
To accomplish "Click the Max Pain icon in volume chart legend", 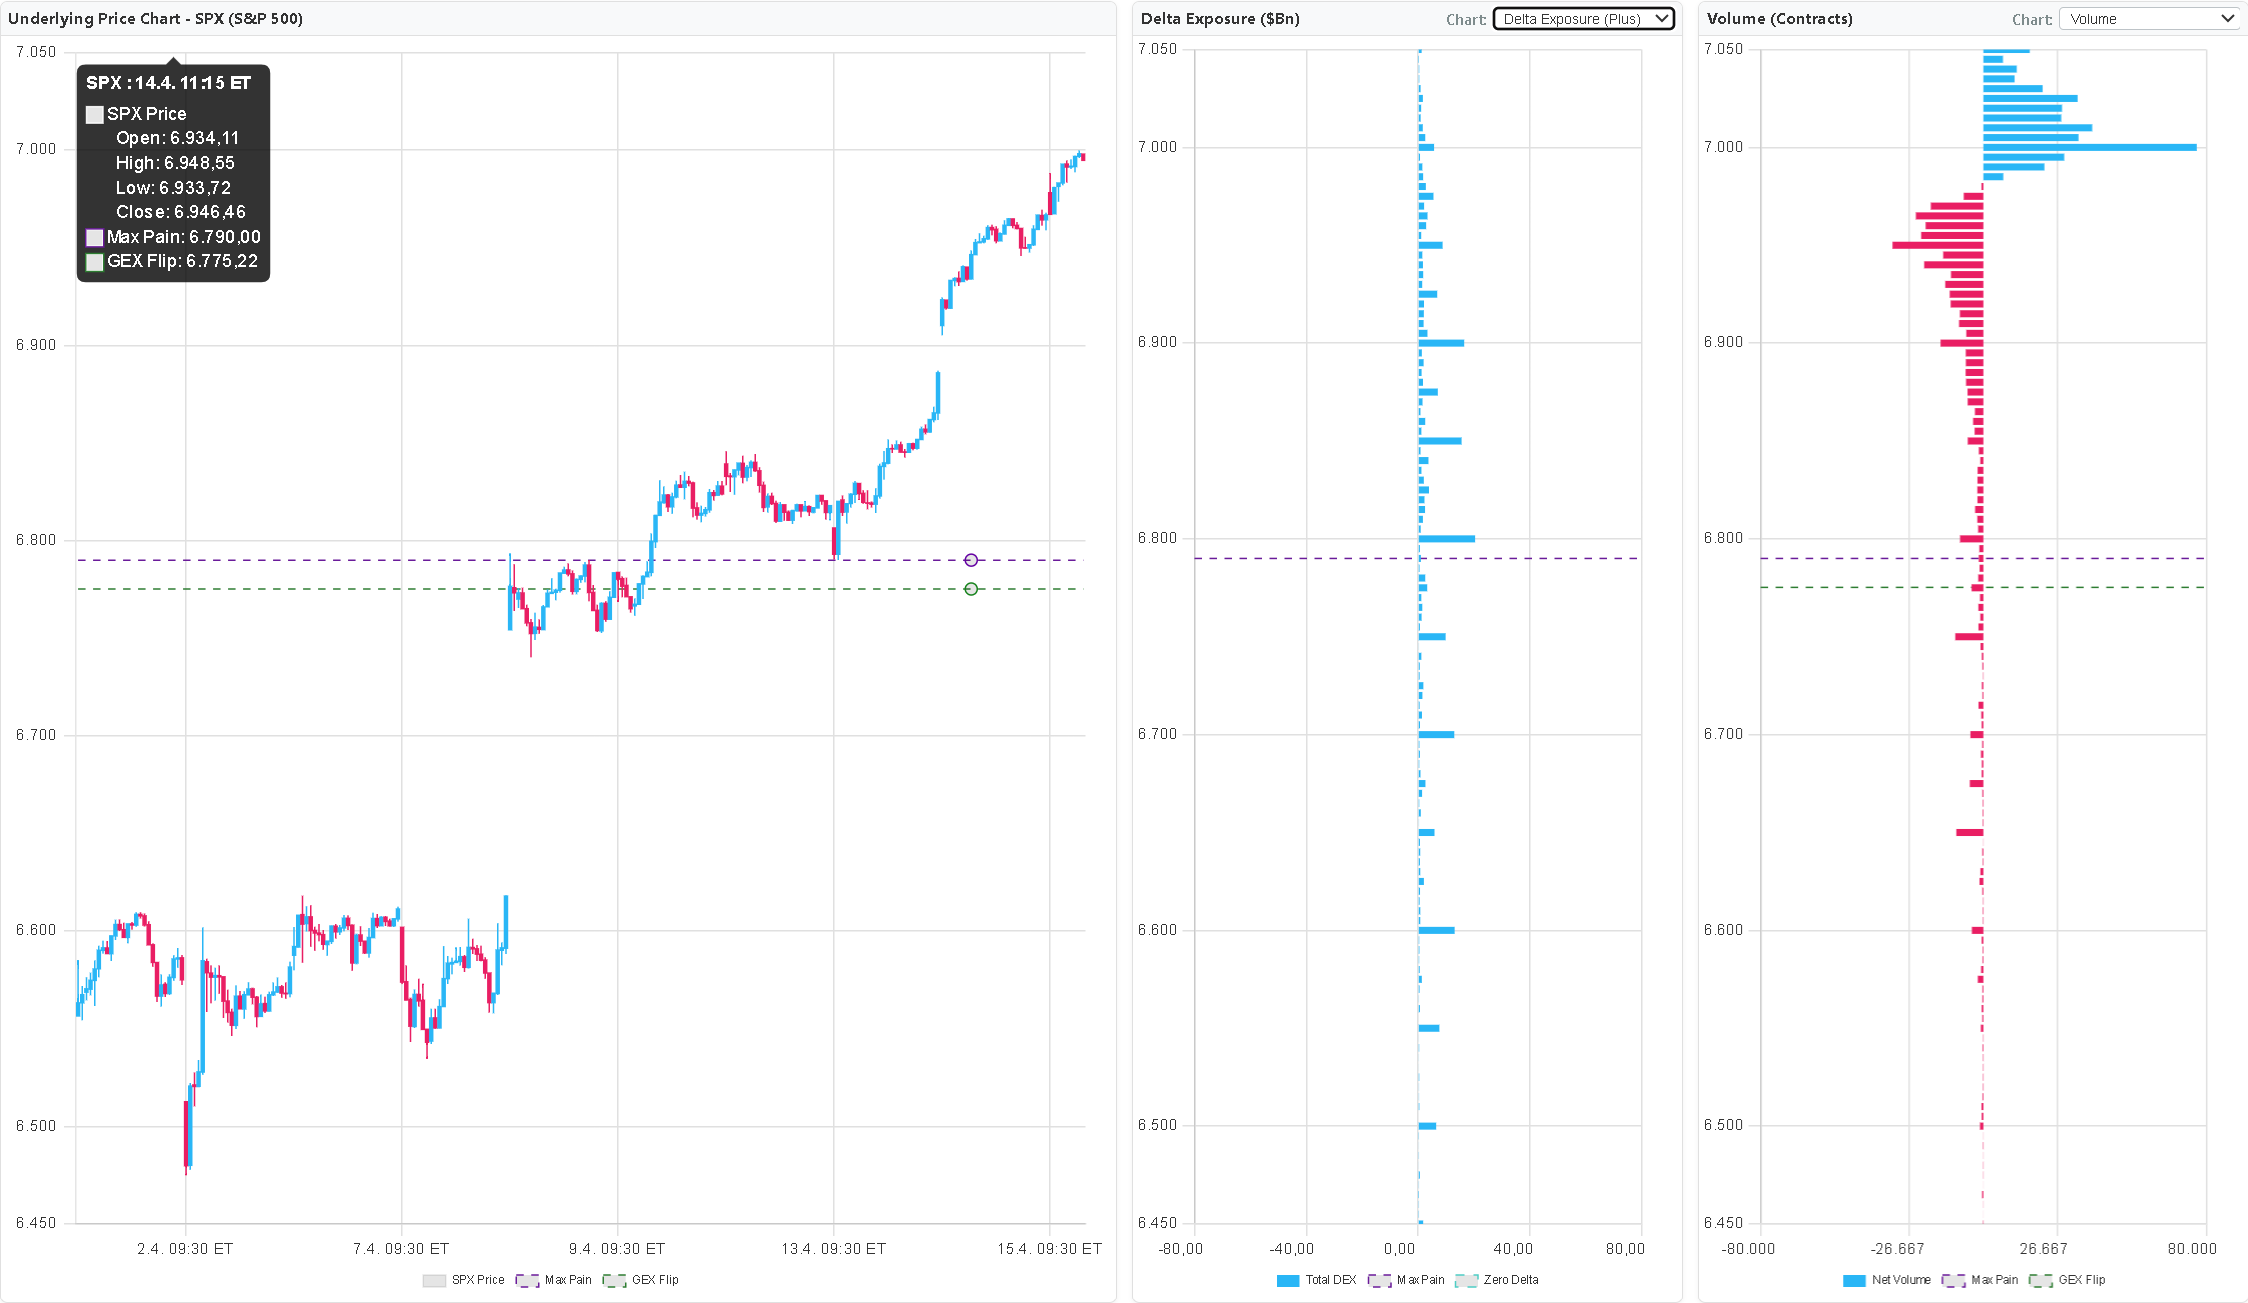I will coord(1953,1280).
